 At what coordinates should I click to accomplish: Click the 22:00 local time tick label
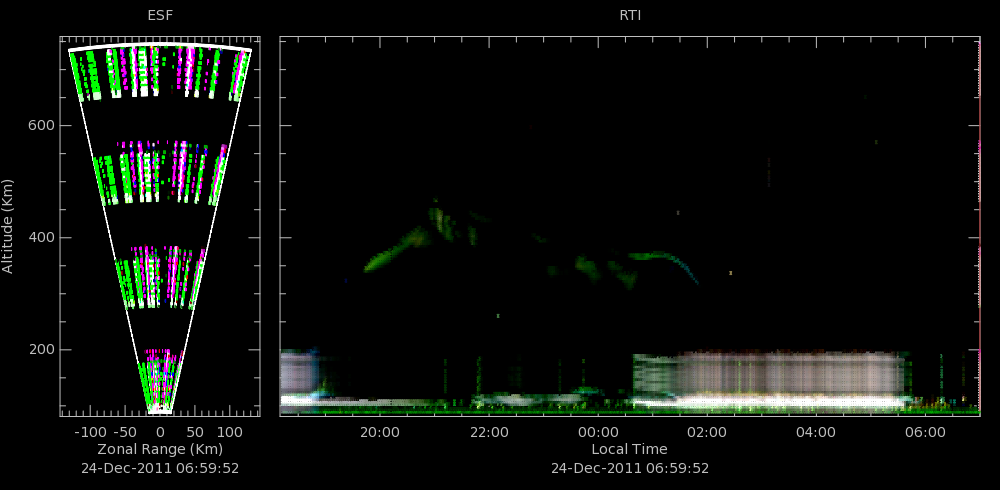click(489, 432)
